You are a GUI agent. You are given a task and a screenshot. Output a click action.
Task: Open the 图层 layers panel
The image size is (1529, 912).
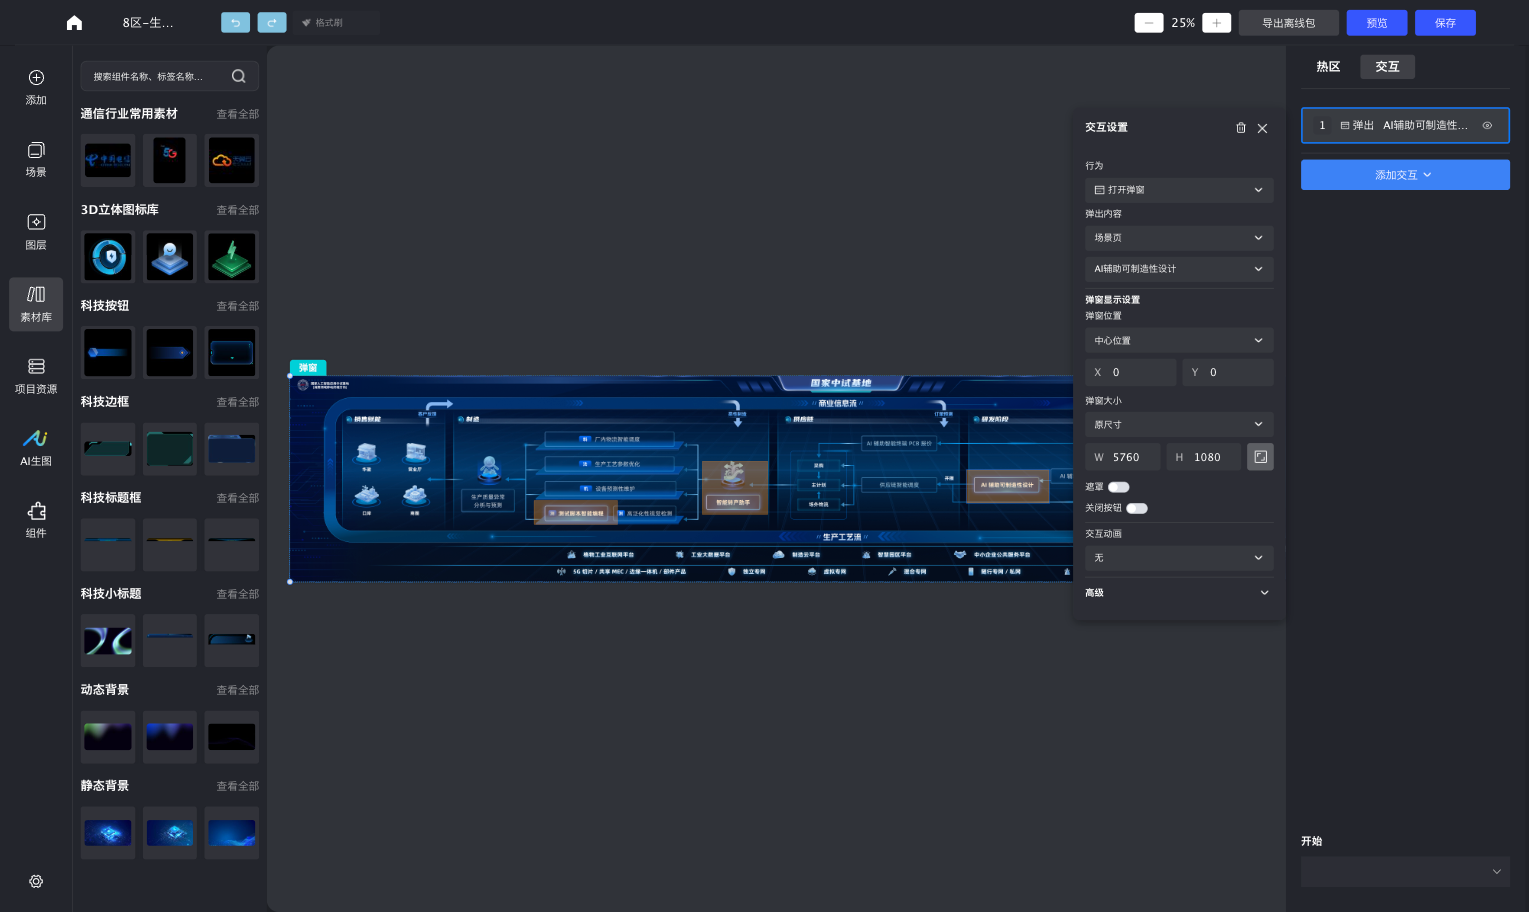tap(36, 231)
